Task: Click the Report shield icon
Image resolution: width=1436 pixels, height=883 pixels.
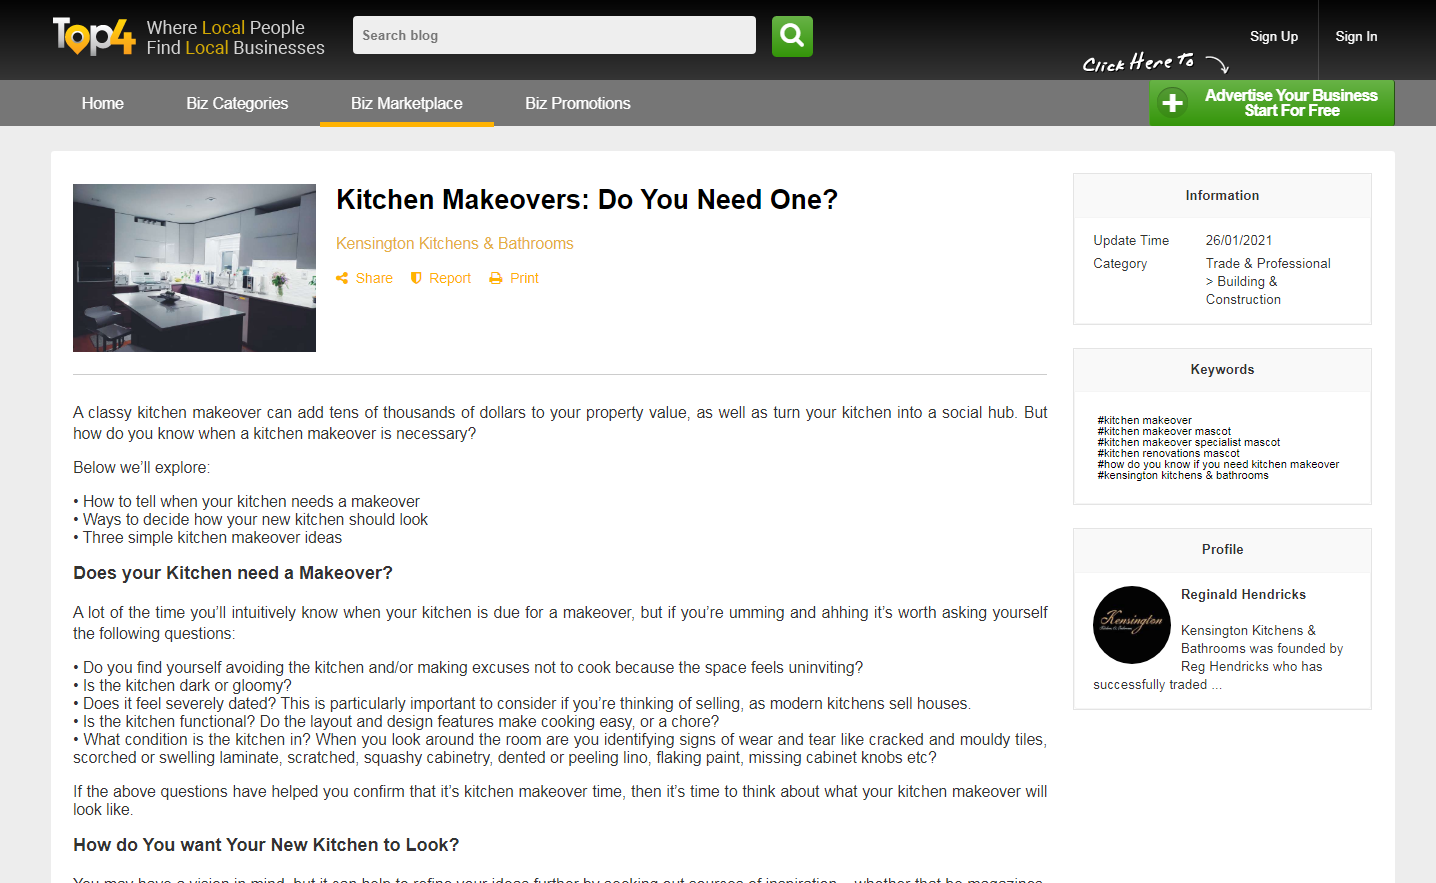Action: click(417, 278)
